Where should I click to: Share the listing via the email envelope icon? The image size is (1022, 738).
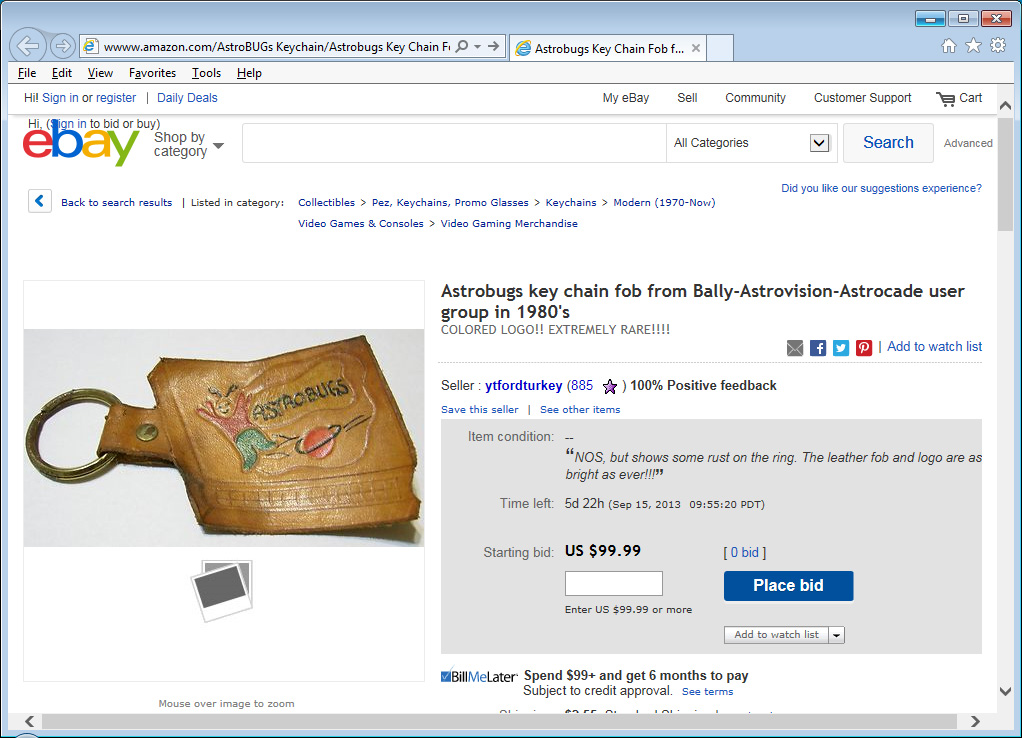(795, 348)
